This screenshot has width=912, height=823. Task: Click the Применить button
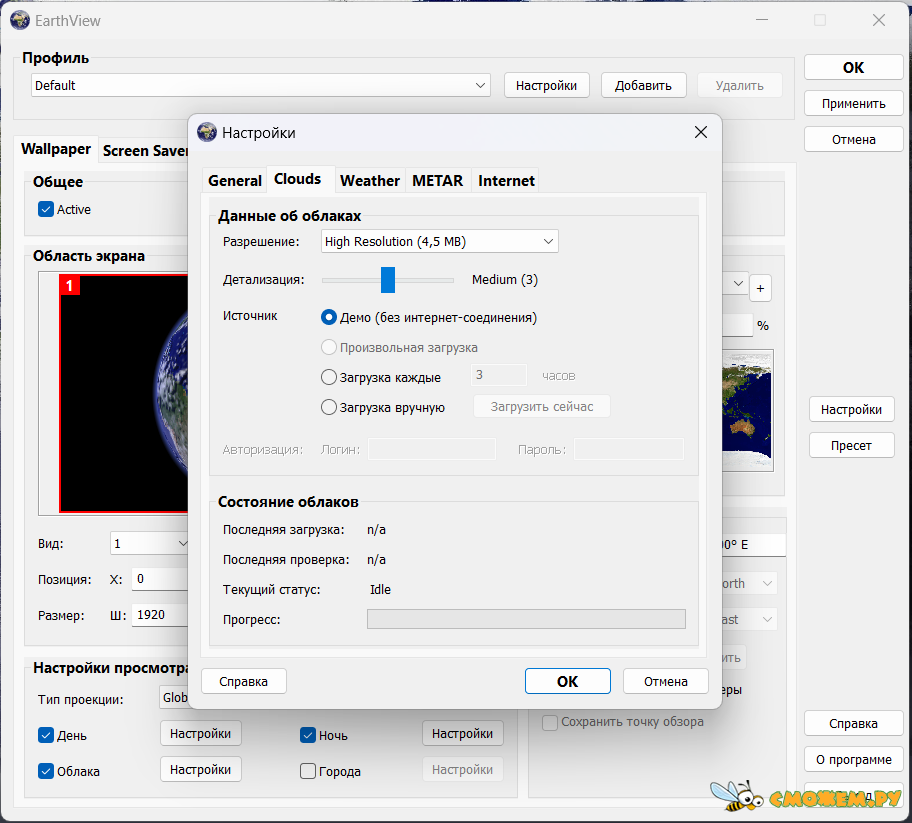[x=853, y=104]
